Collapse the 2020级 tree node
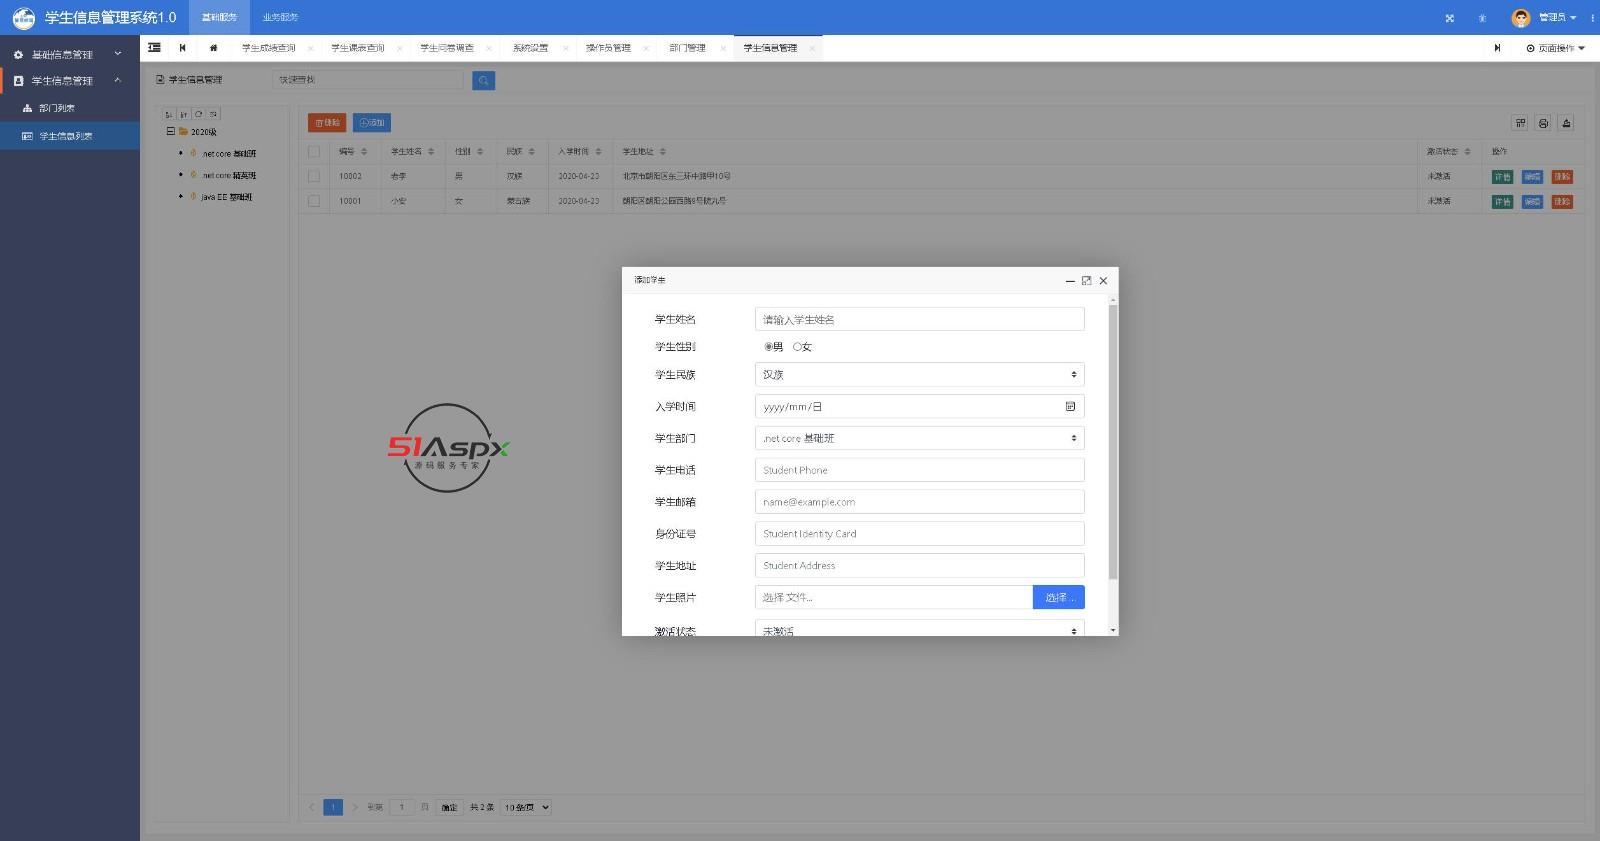1600x841 pixels. click(170, 132)
